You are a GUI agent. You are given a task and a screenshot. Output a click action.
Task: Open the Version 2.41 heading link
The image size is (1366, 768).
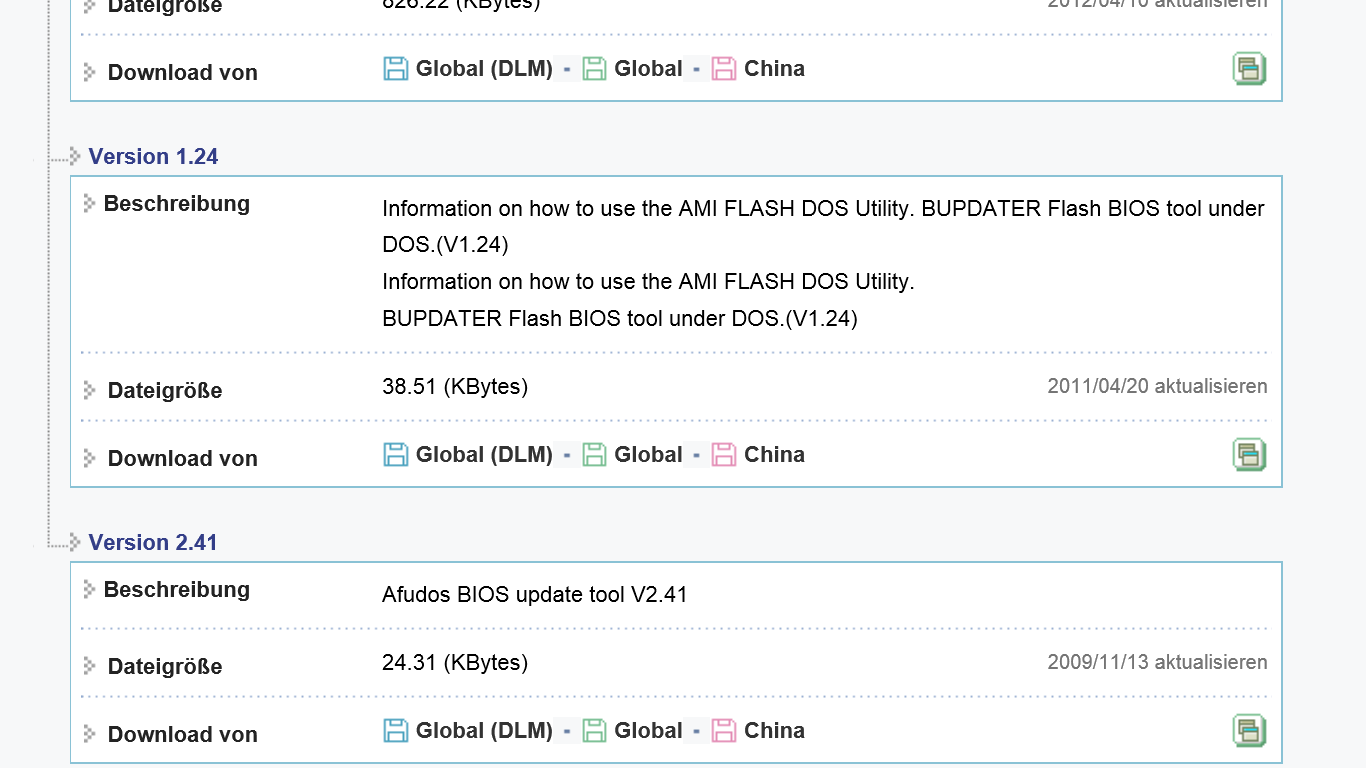click(x=153, y=542)
